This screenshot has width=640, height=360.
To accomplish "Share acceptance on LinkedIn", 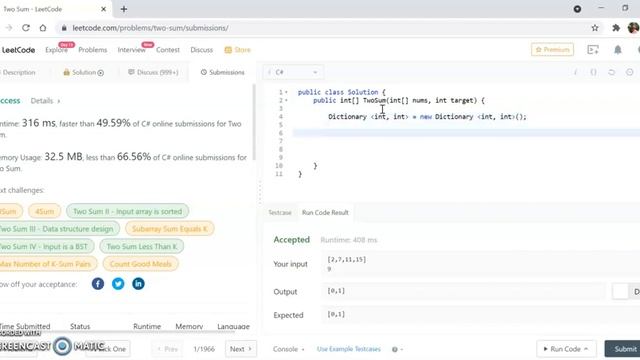I will tap(138, 284).
